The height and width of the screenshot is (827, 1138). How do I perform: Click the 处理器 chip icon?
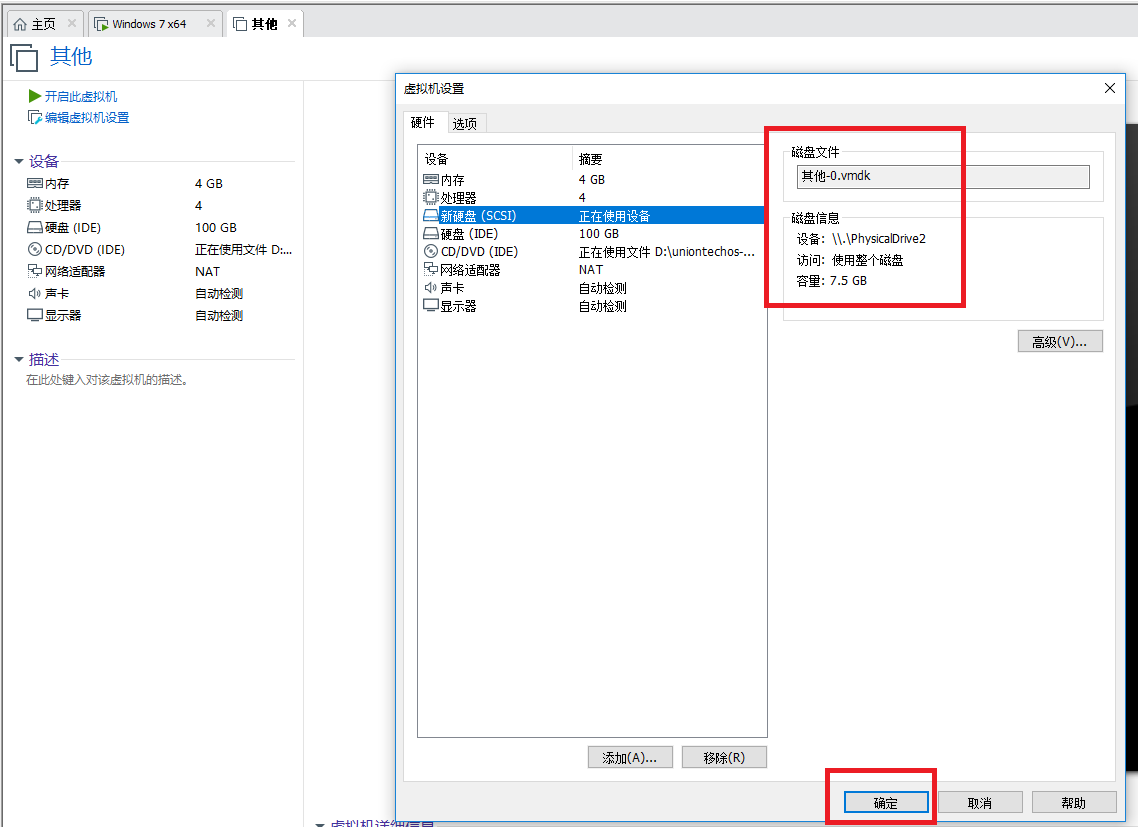(x=33, y=205)
